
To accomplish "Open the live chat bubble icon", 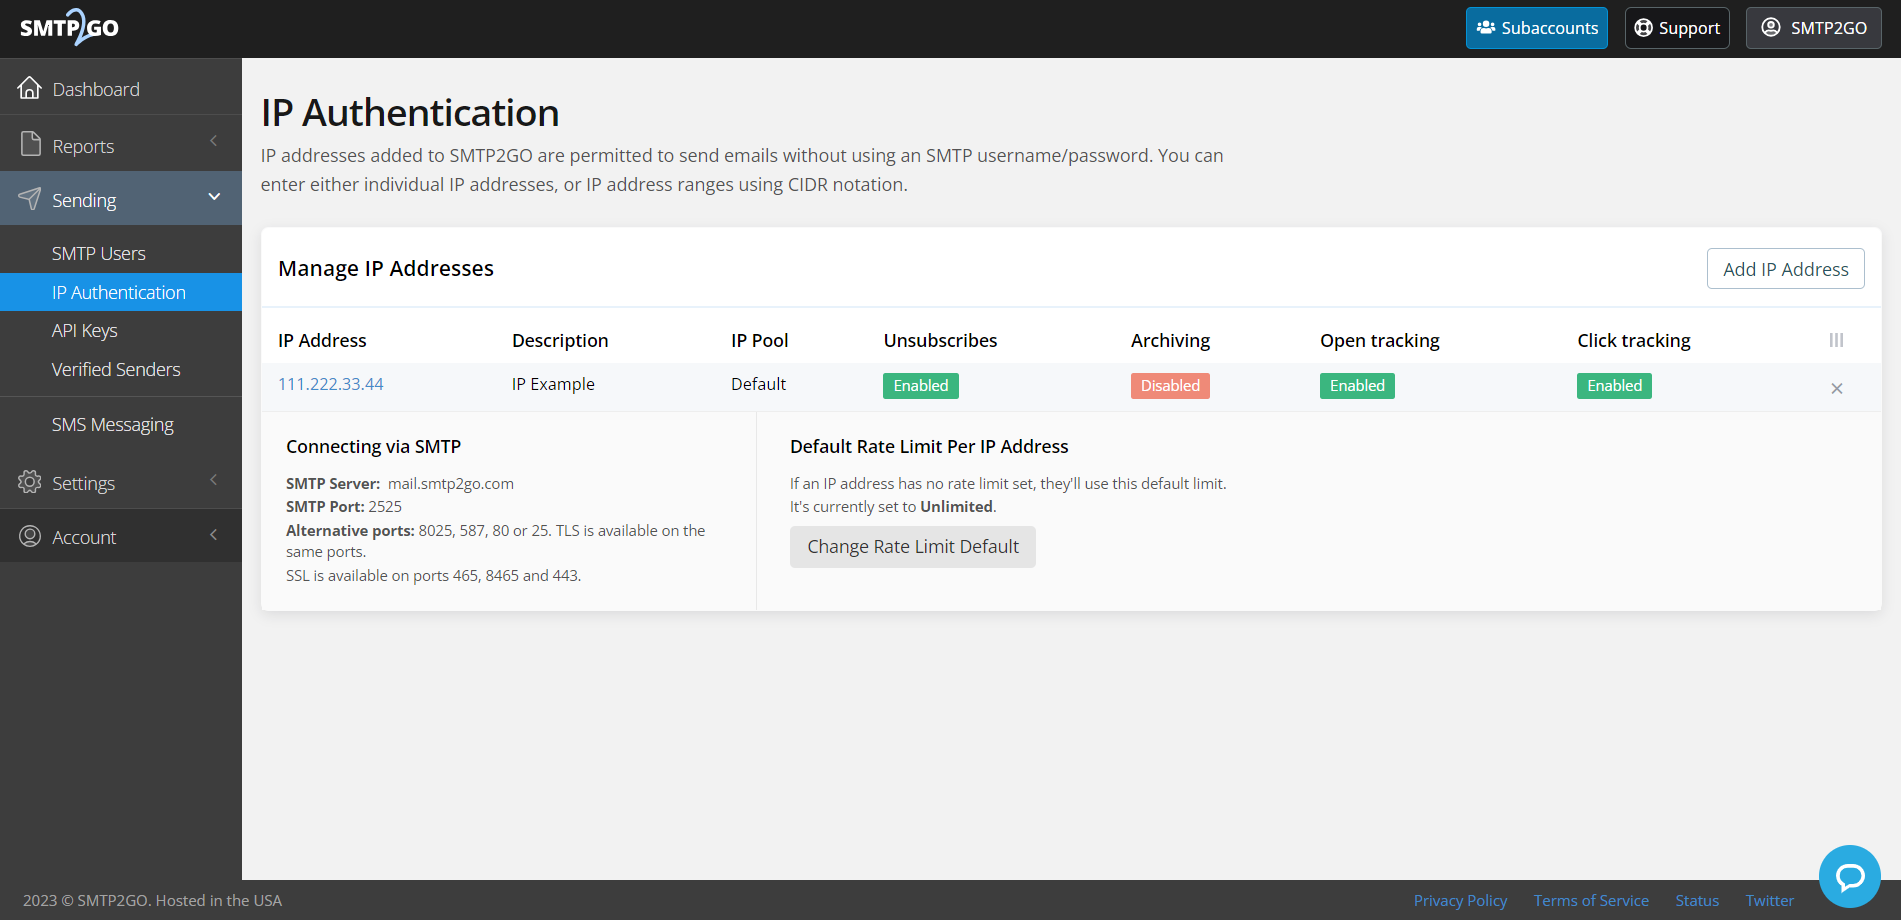I will pyautogui.click(x=1849, y=877).
